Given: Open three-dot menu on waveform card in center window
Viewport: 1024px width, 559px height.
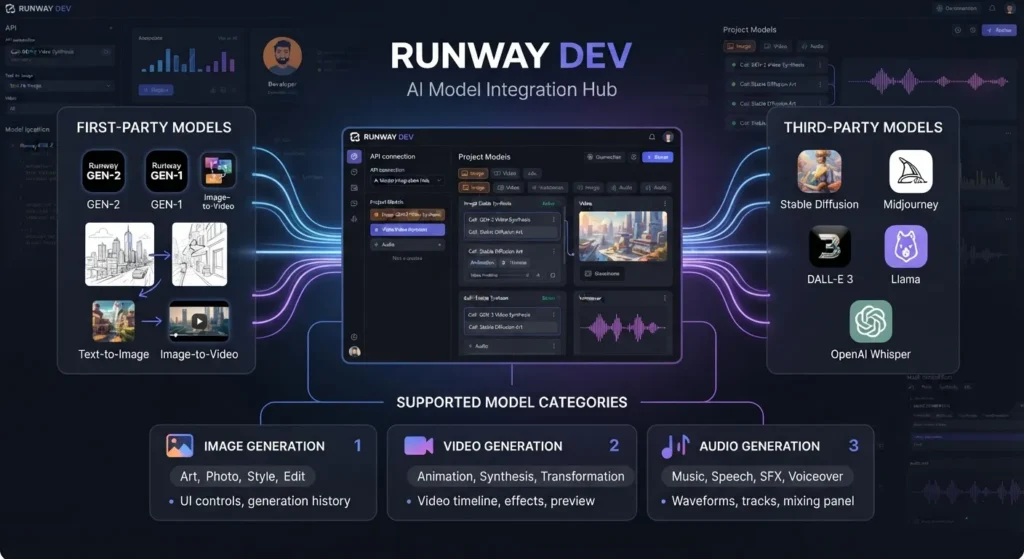Looking at the screenshot, I should (x=665, y=298).
